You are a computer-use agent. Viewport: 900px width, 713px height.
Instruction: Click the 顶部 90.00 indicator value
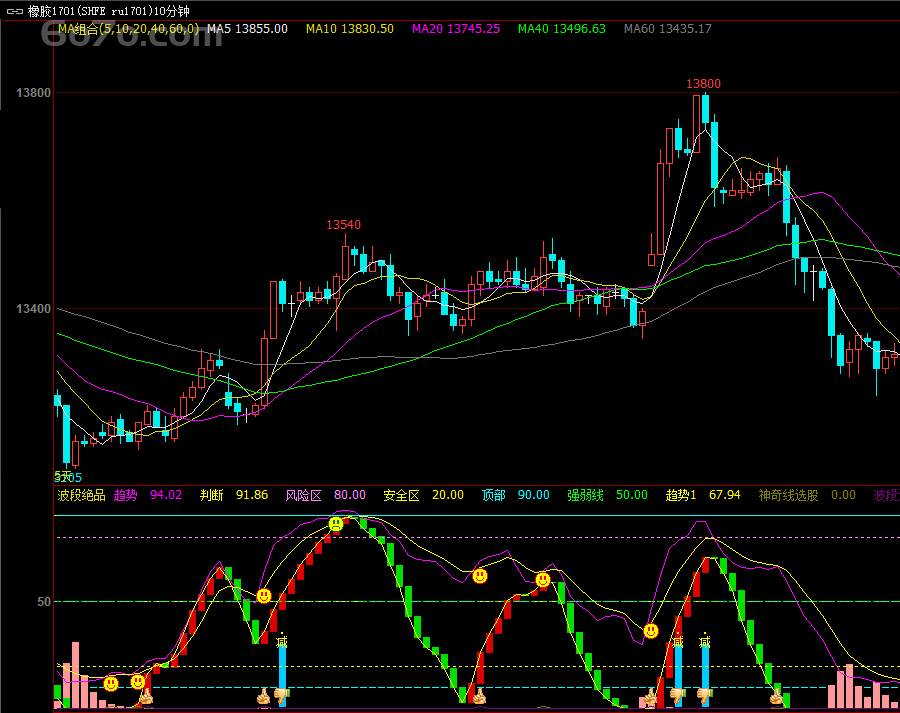pos(515,495)
